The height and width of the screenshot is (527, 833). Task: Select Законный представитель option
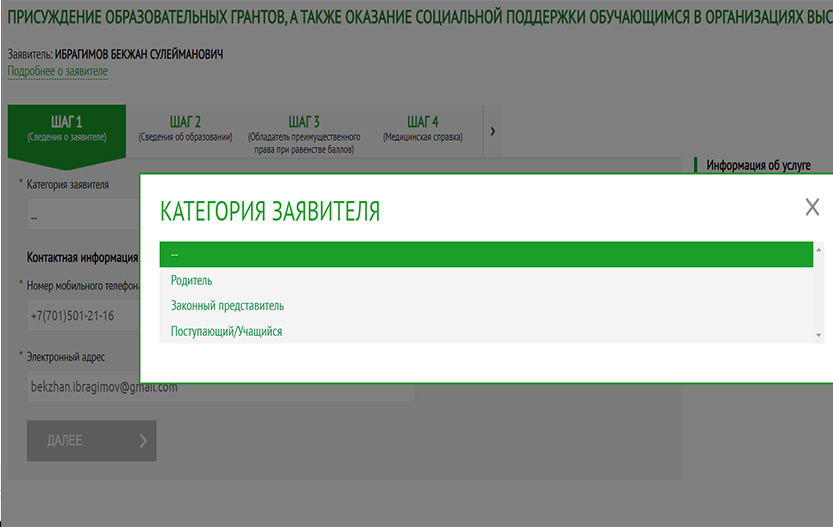(227, 306)
